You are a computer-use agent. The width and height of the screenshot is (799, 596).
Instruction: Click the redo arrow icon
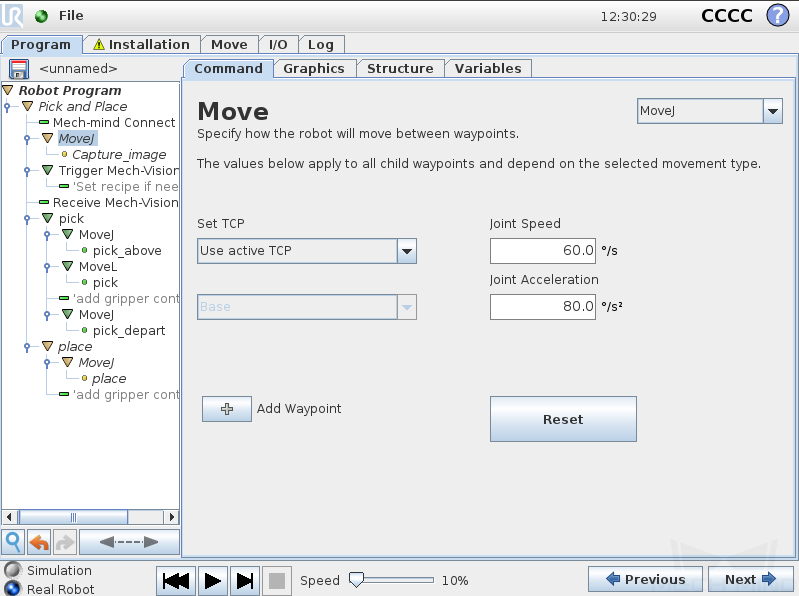tap(65, 542)
